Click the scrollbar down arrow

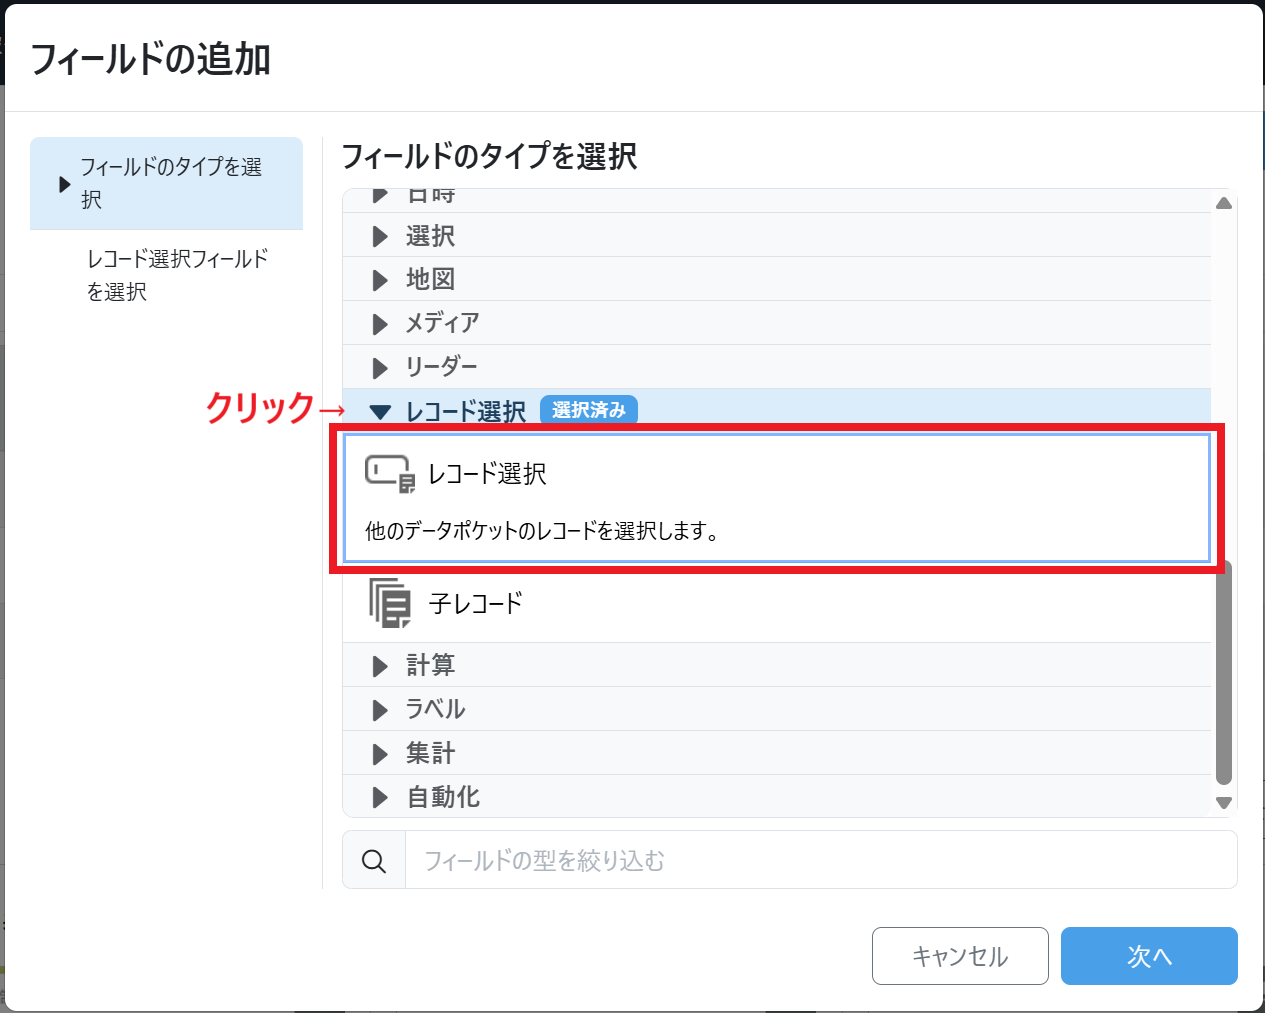click(1223, 802)
